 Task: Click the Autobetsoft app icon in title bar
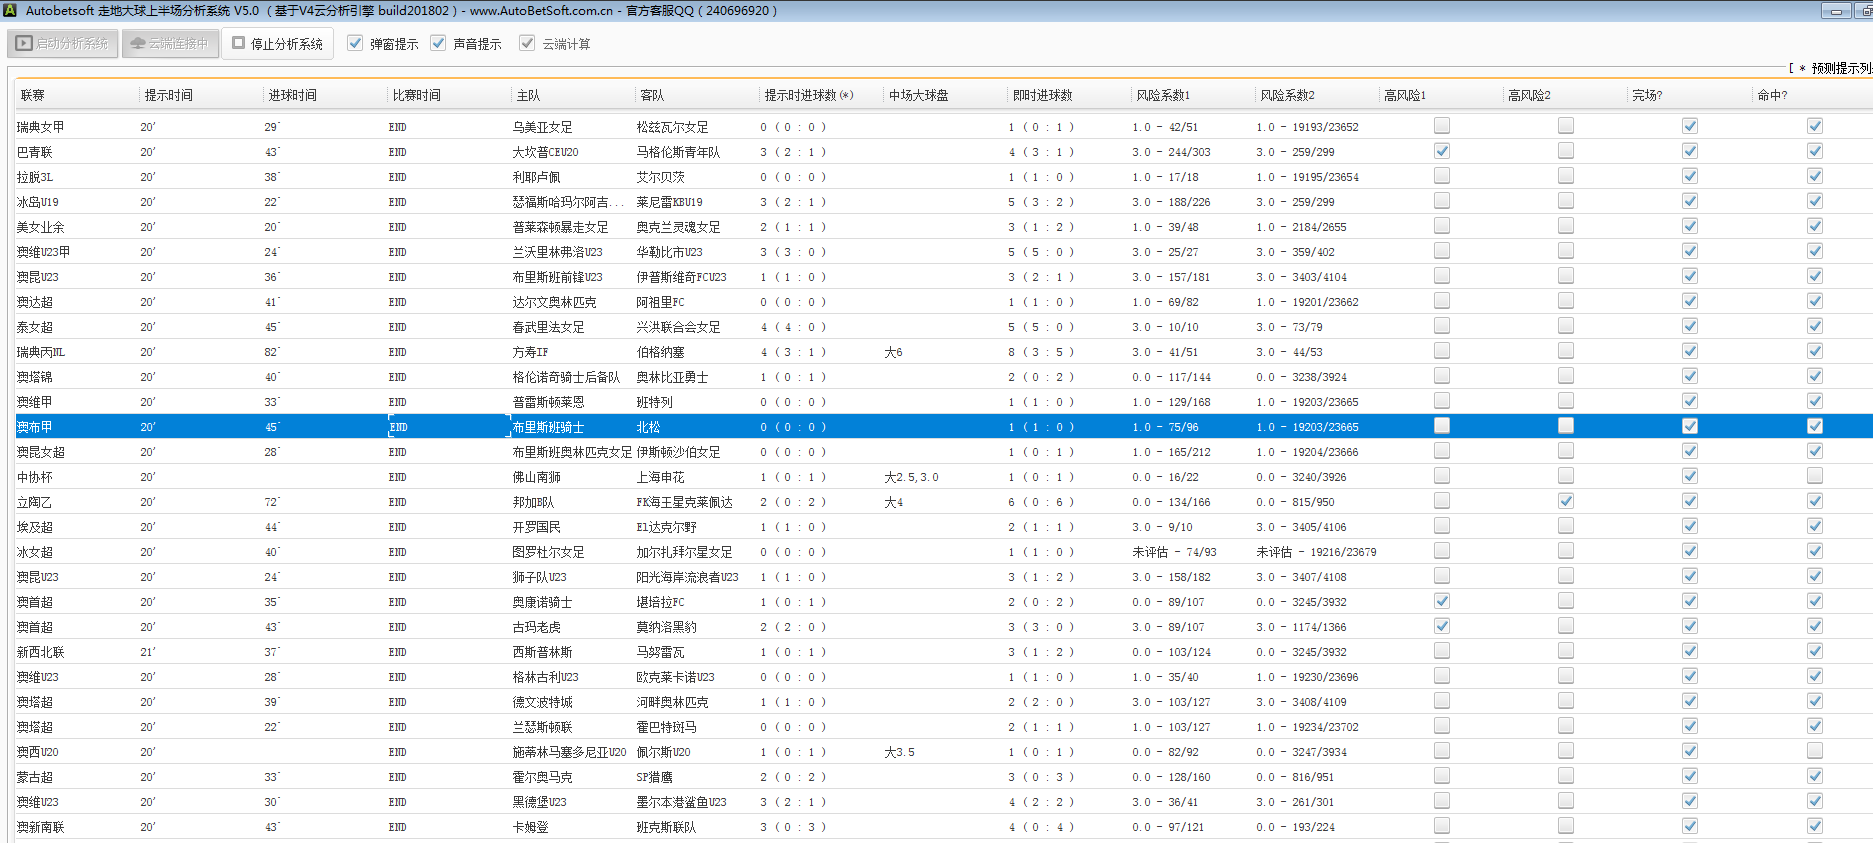pos(10,10)
